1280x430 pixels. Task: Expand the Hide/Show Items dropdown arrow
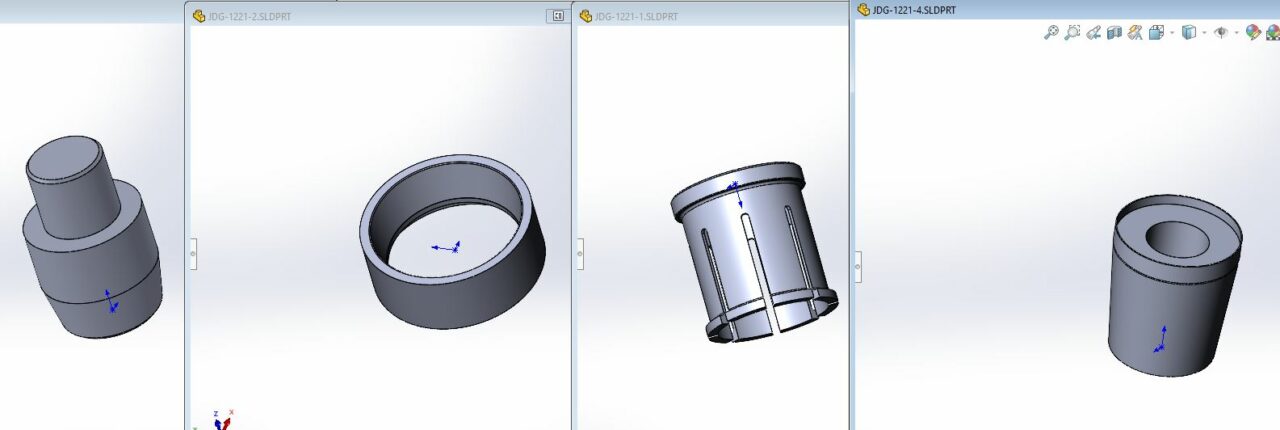pyautogui.click(x=1237, y=32)
